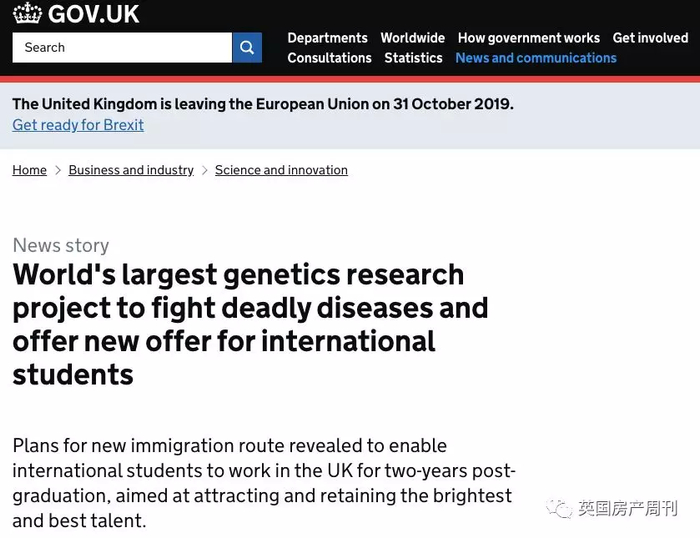Select Get involved in the header
Screen dimensions: 700x538
[650, 38]
